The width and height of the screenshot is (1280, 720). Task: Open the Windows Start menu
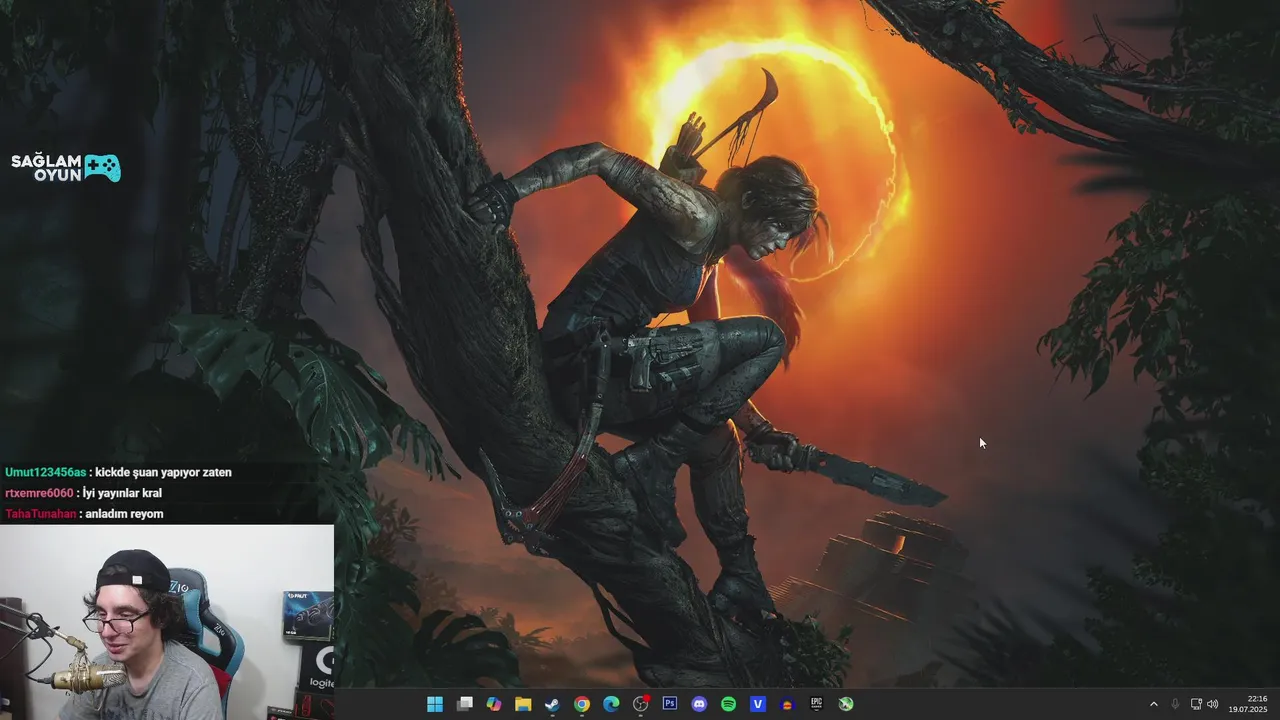[x=435, y=704]
